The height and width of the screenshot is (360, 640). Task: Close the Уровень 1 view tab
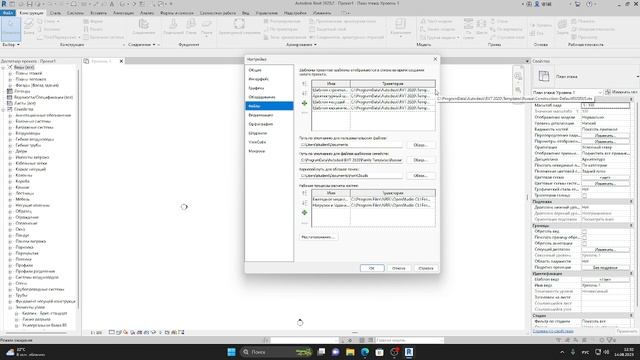pyautogui.click(x=121, y=61)
